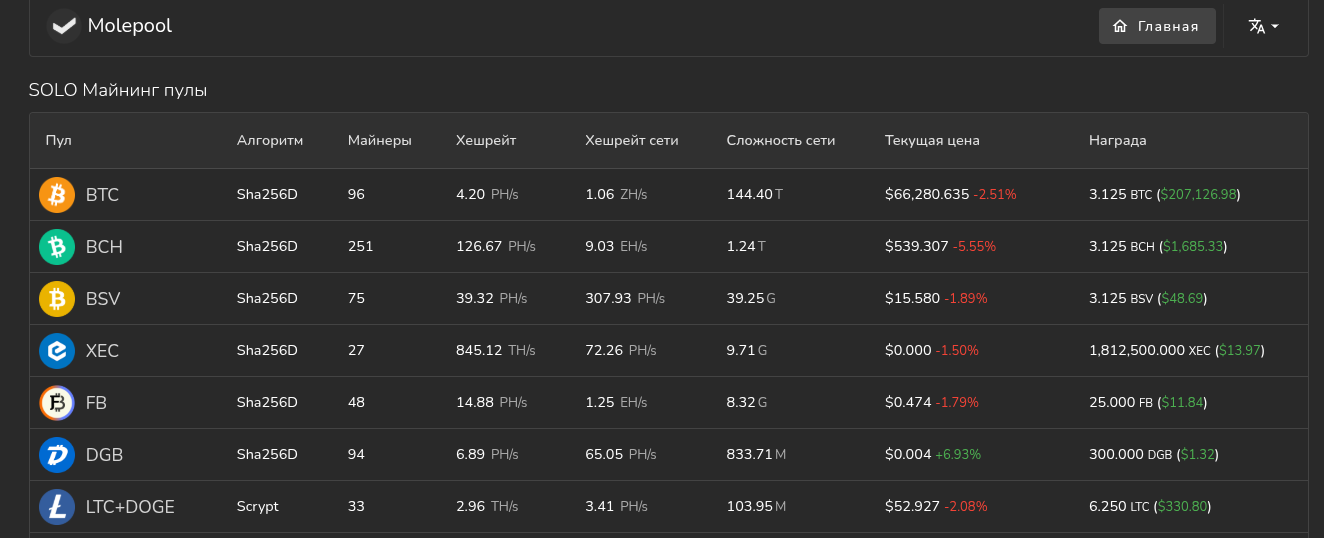Click the DigiByte DGB coin icon
Screen dimensions: 1324x538
[57, 455]
